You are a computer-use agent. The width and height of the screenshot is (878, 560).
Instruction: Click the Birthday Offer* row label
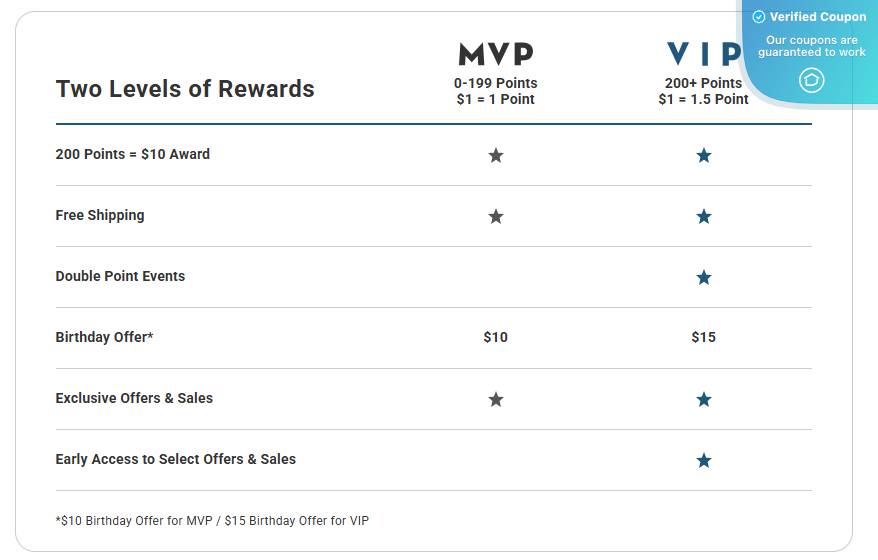[x=104, y=337]
